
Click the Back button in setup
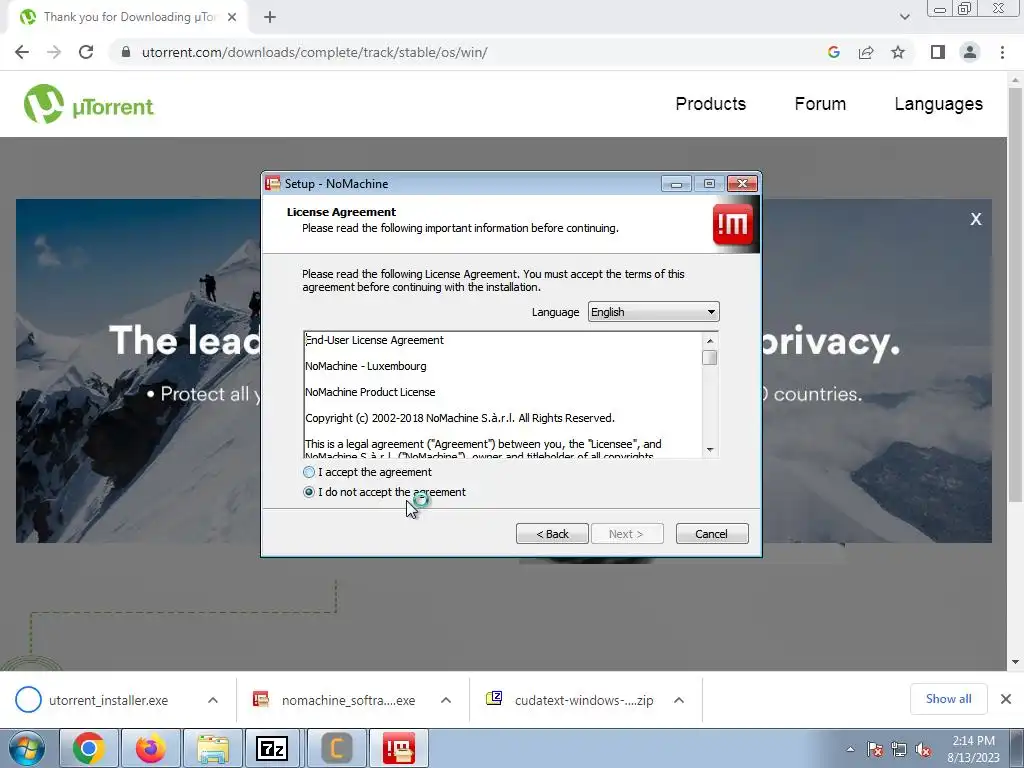click(552, 534)
